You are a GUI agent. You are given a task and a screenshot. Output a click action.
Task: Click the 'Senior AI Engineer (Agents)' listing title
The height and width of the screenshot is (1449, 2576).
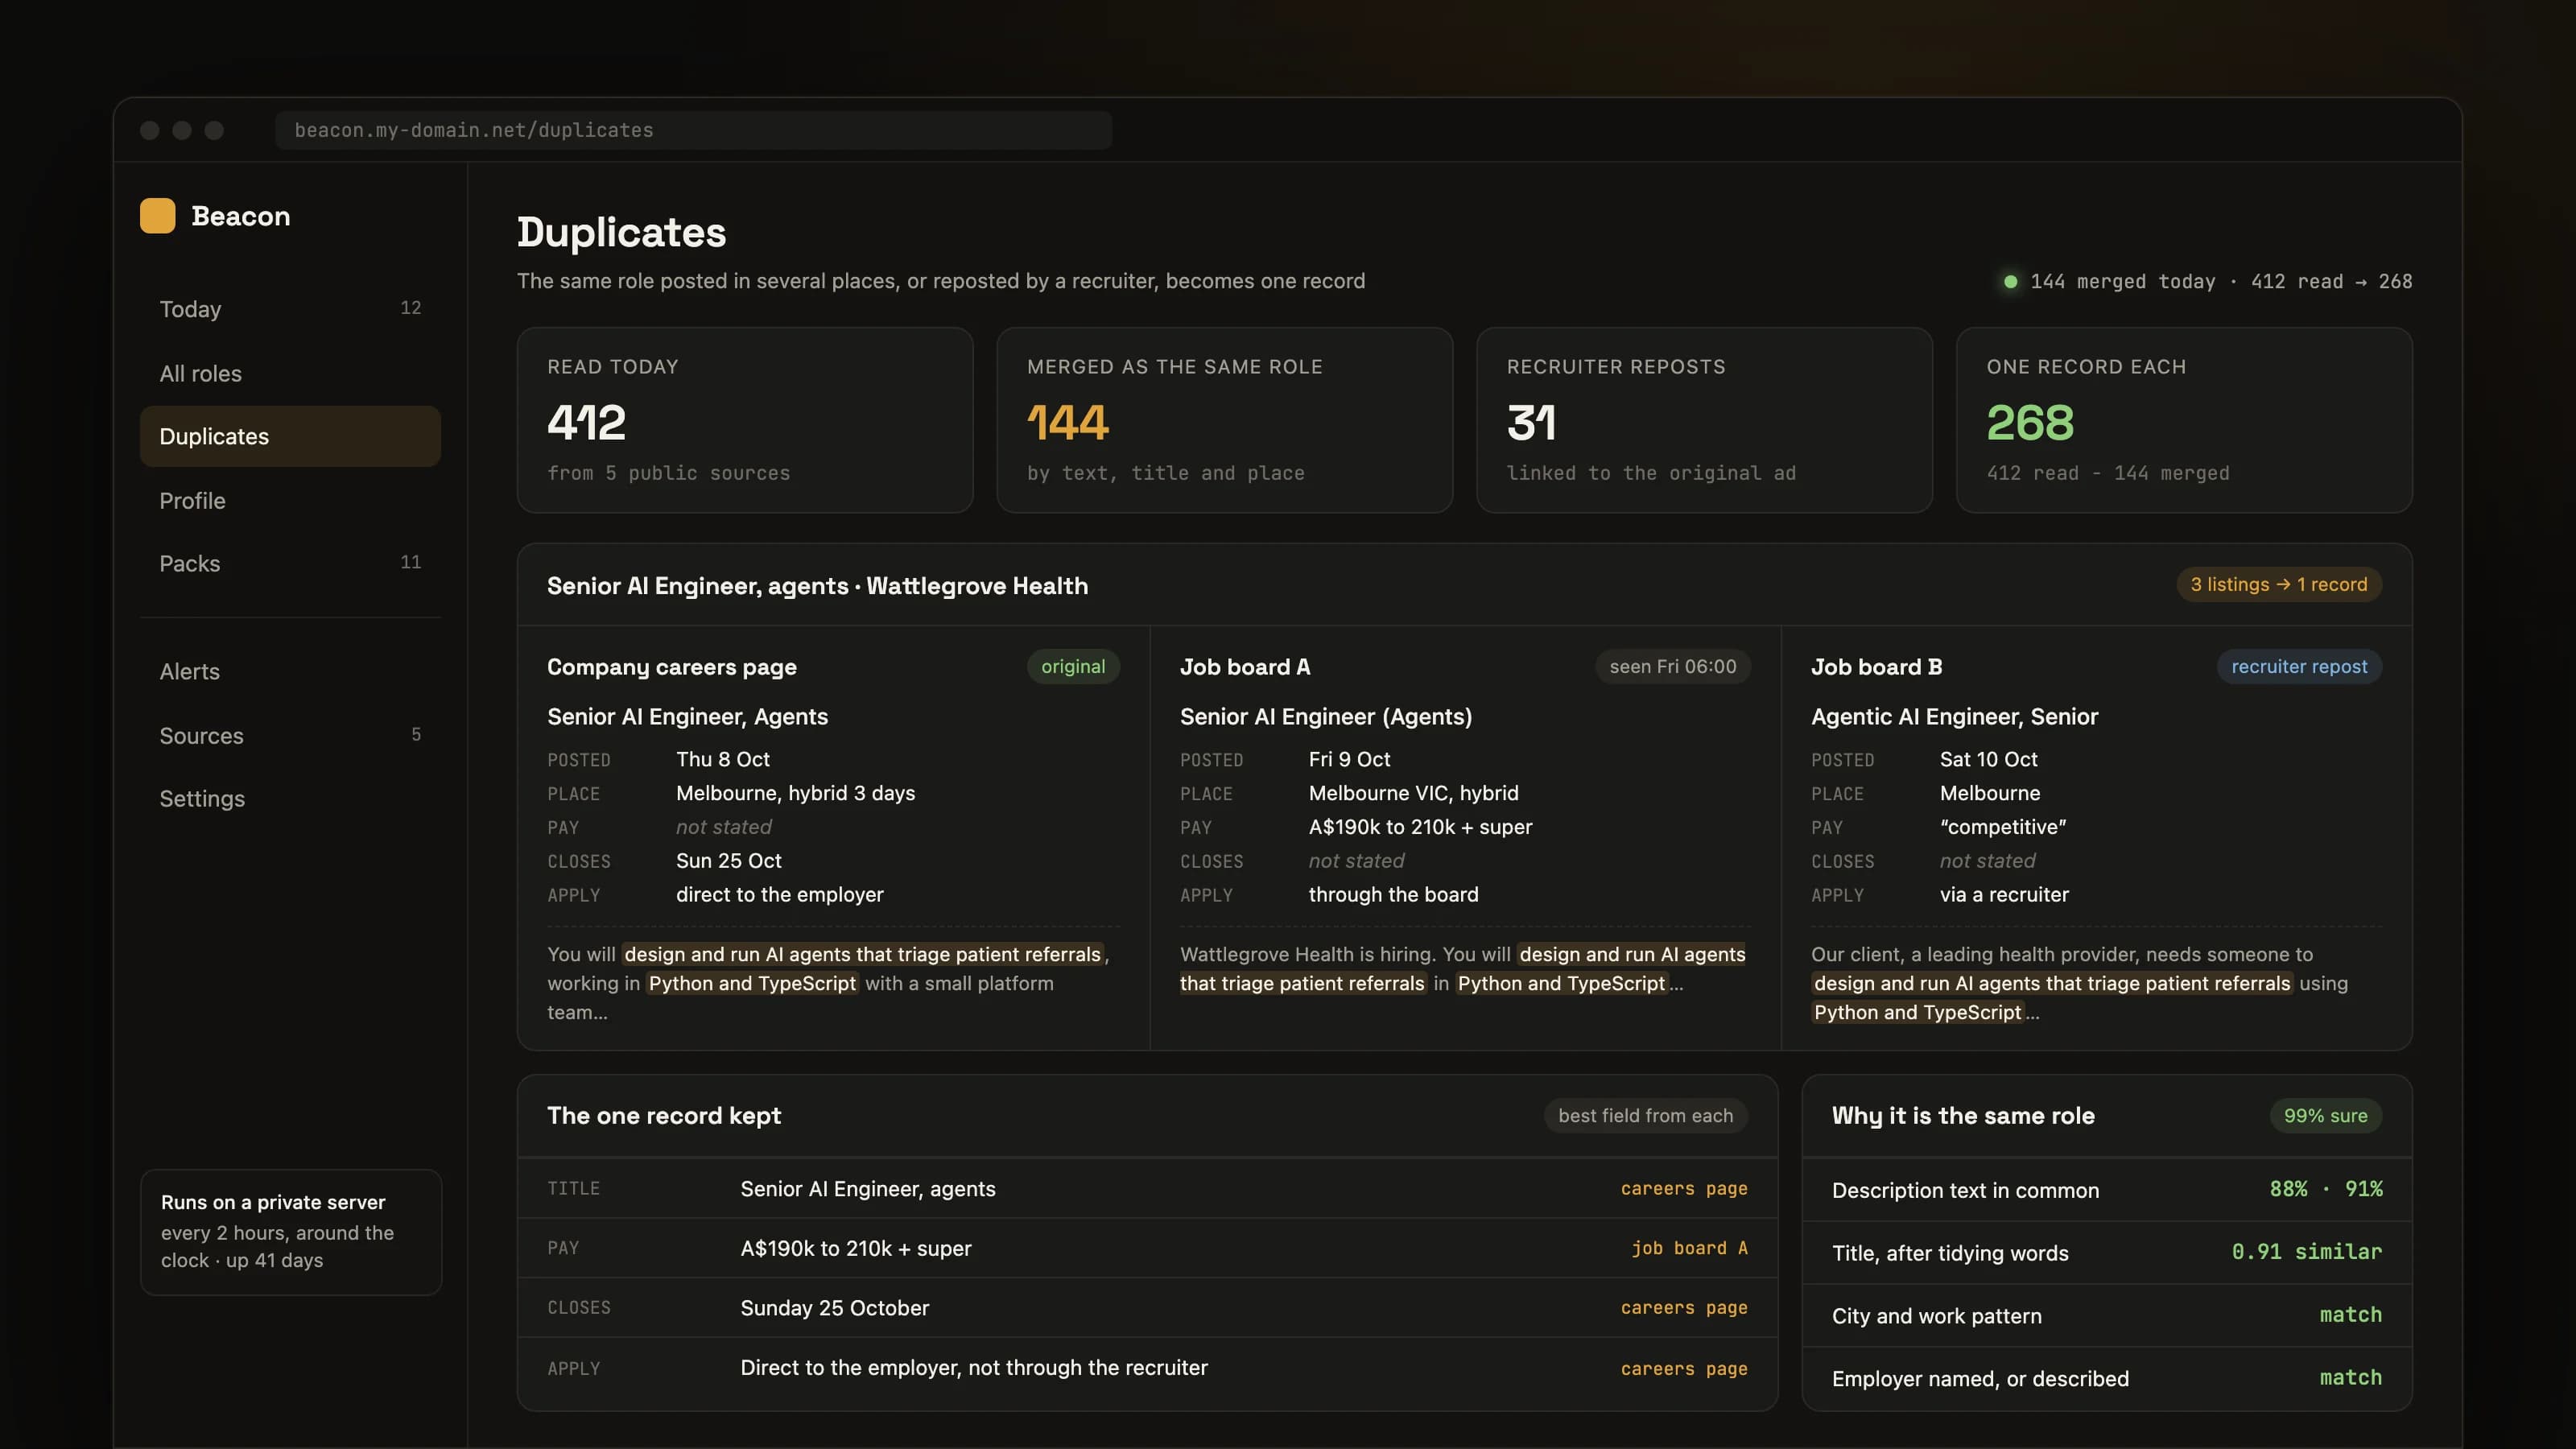(1326, 716)
